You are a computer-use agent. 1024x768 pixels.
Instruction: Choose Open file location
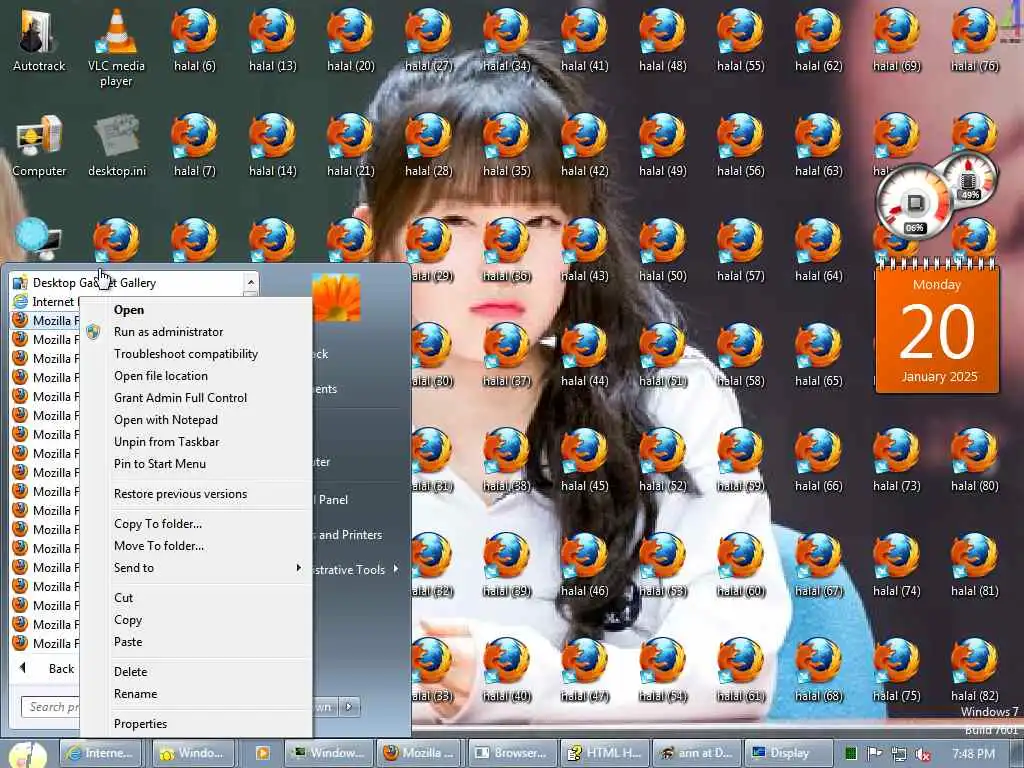(x=161, y=376)
